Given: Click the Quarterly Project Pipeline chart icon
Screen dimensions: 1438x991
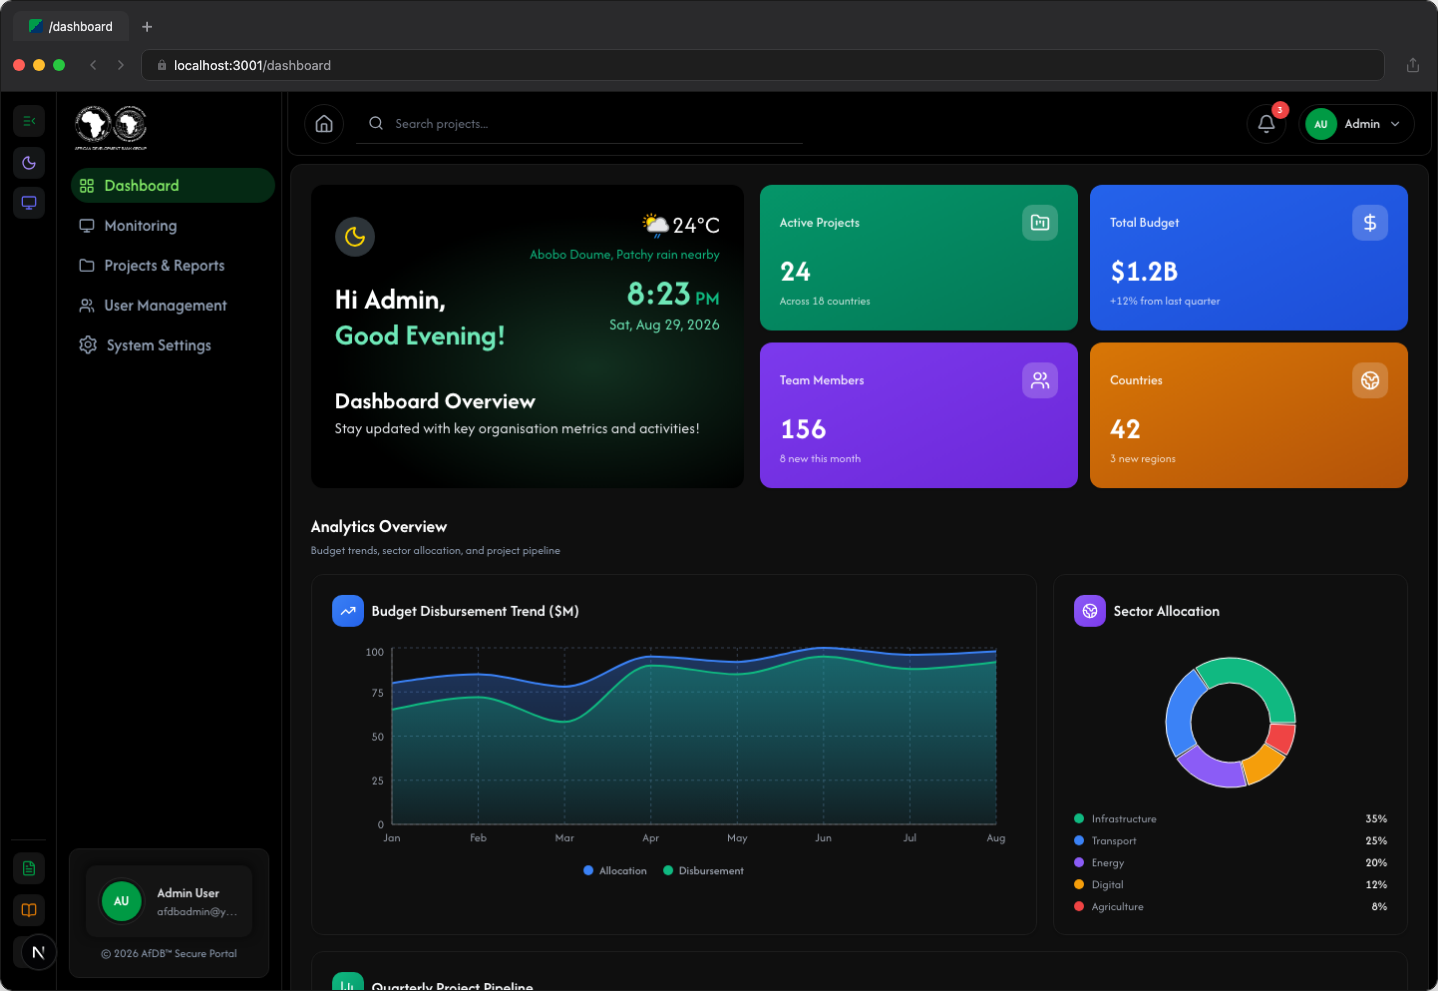Looking at the screenshot, I should (x=348, y=981).
